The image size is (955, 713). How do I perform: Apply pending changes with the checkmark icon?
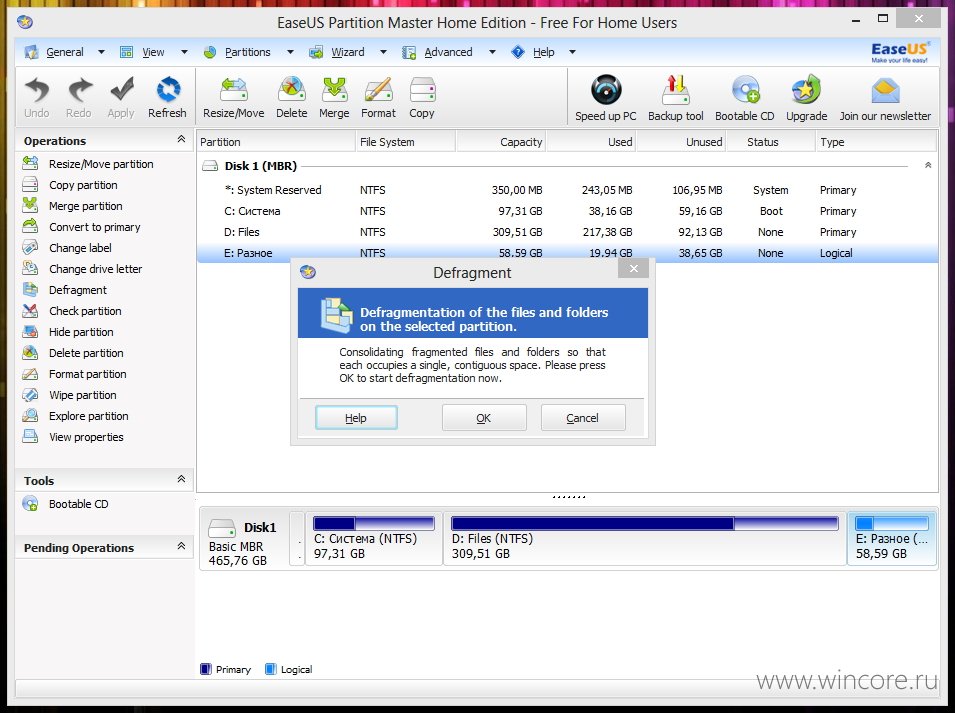pos(121,97)
